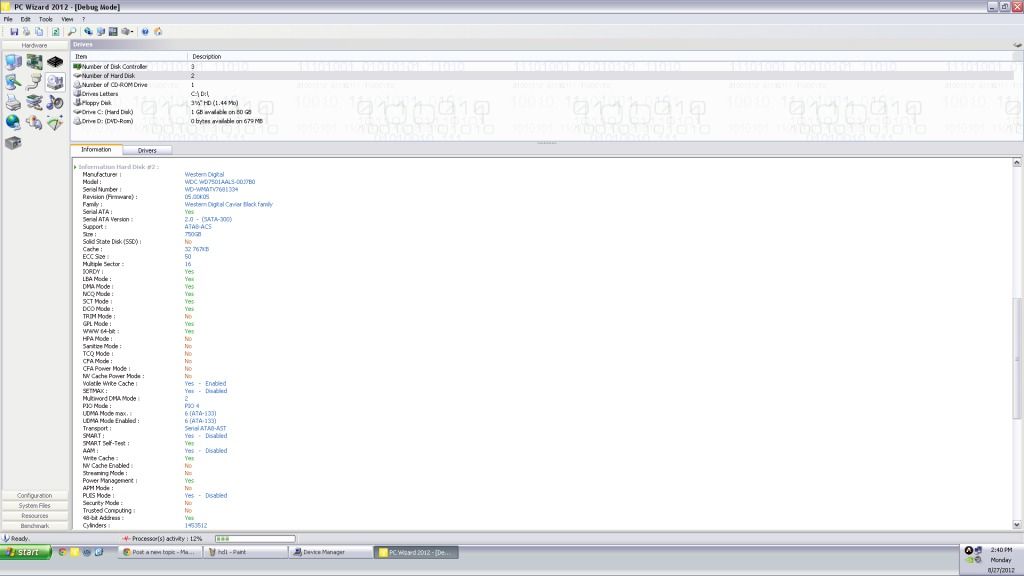The height and width of the screenshot is (576, 1024).
Task: Open dropdown arrow beside the device toolbar icon
Action: pos(133,31)
